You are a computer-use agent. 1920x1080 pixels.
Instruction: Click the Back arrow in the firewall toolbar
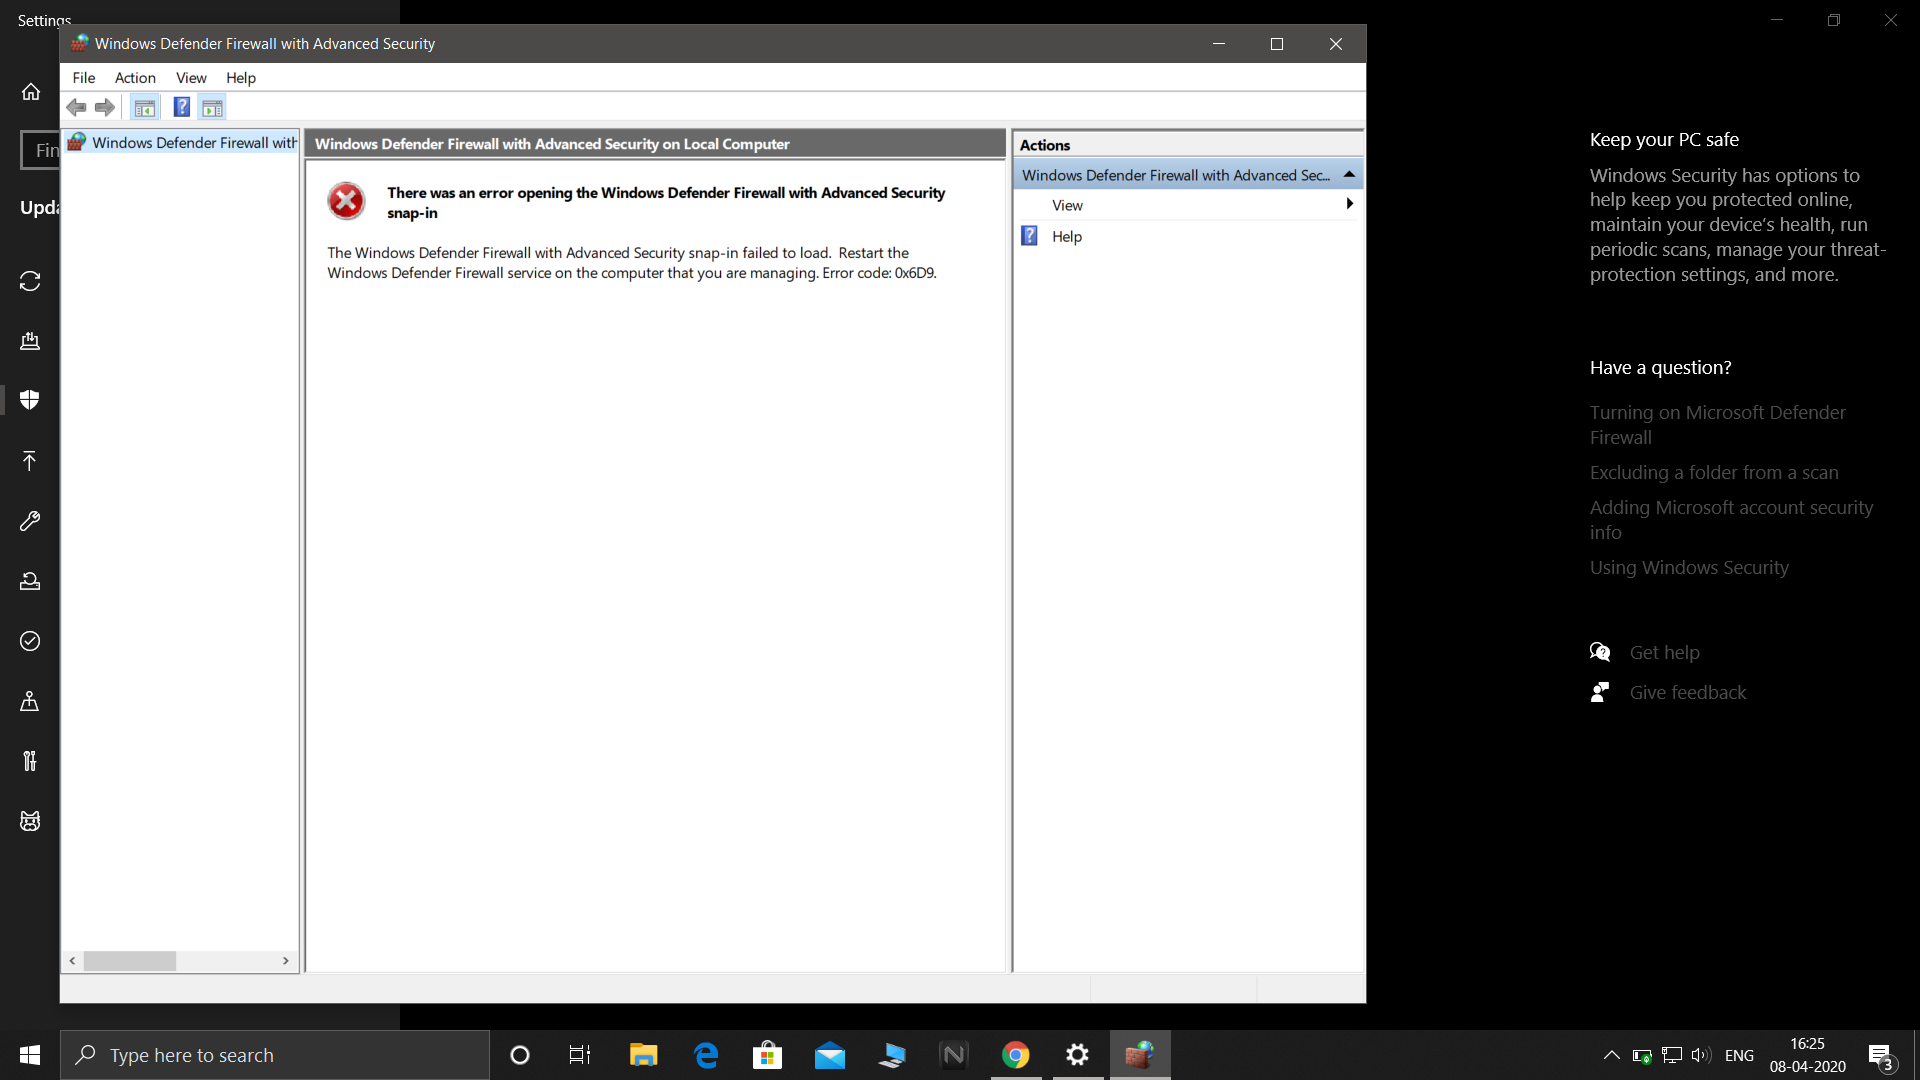76,107
